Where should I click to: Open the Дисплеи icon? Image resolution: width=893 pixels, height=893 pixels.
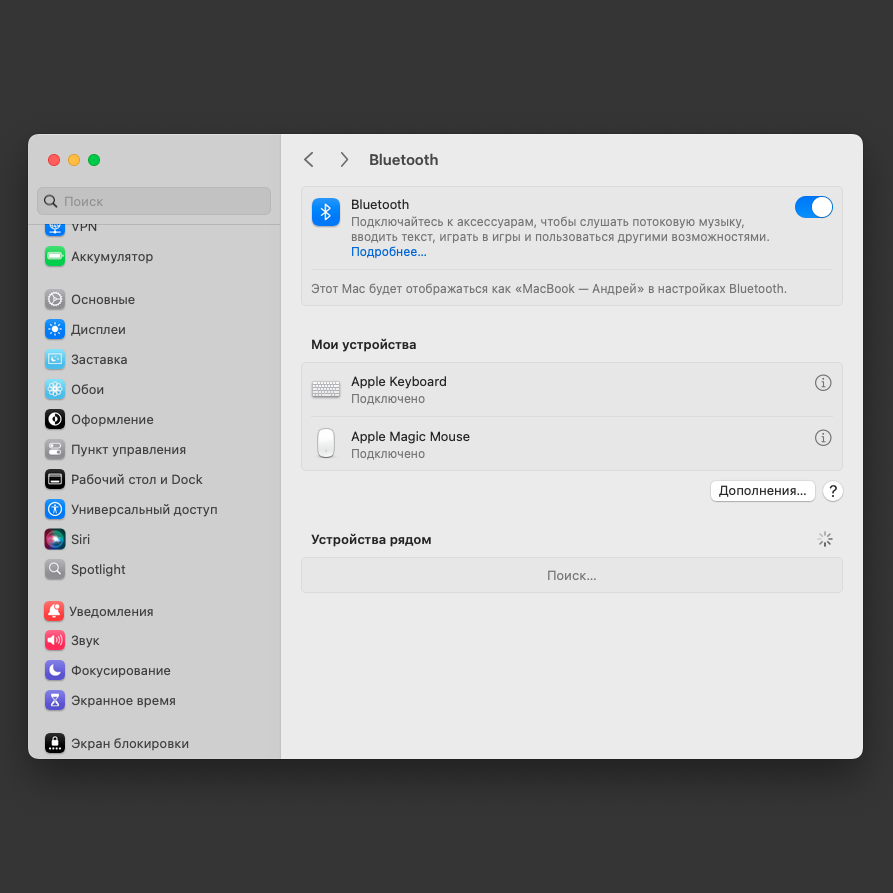click(x=55, y=329)
